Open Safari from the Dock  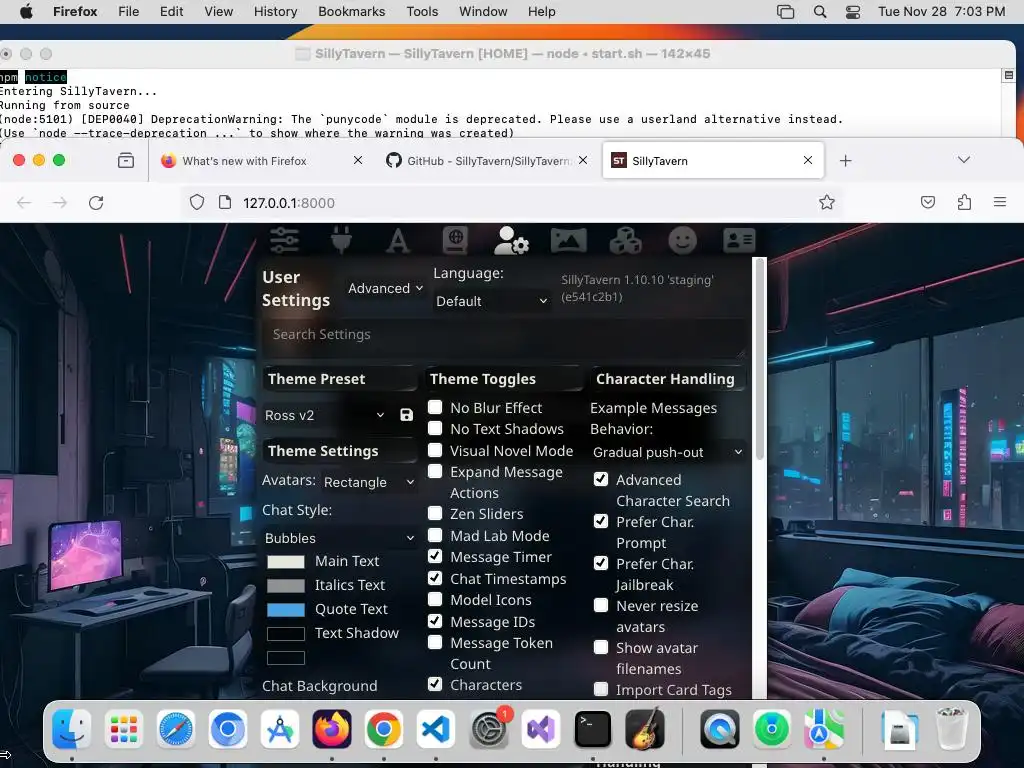coord(176,729)
